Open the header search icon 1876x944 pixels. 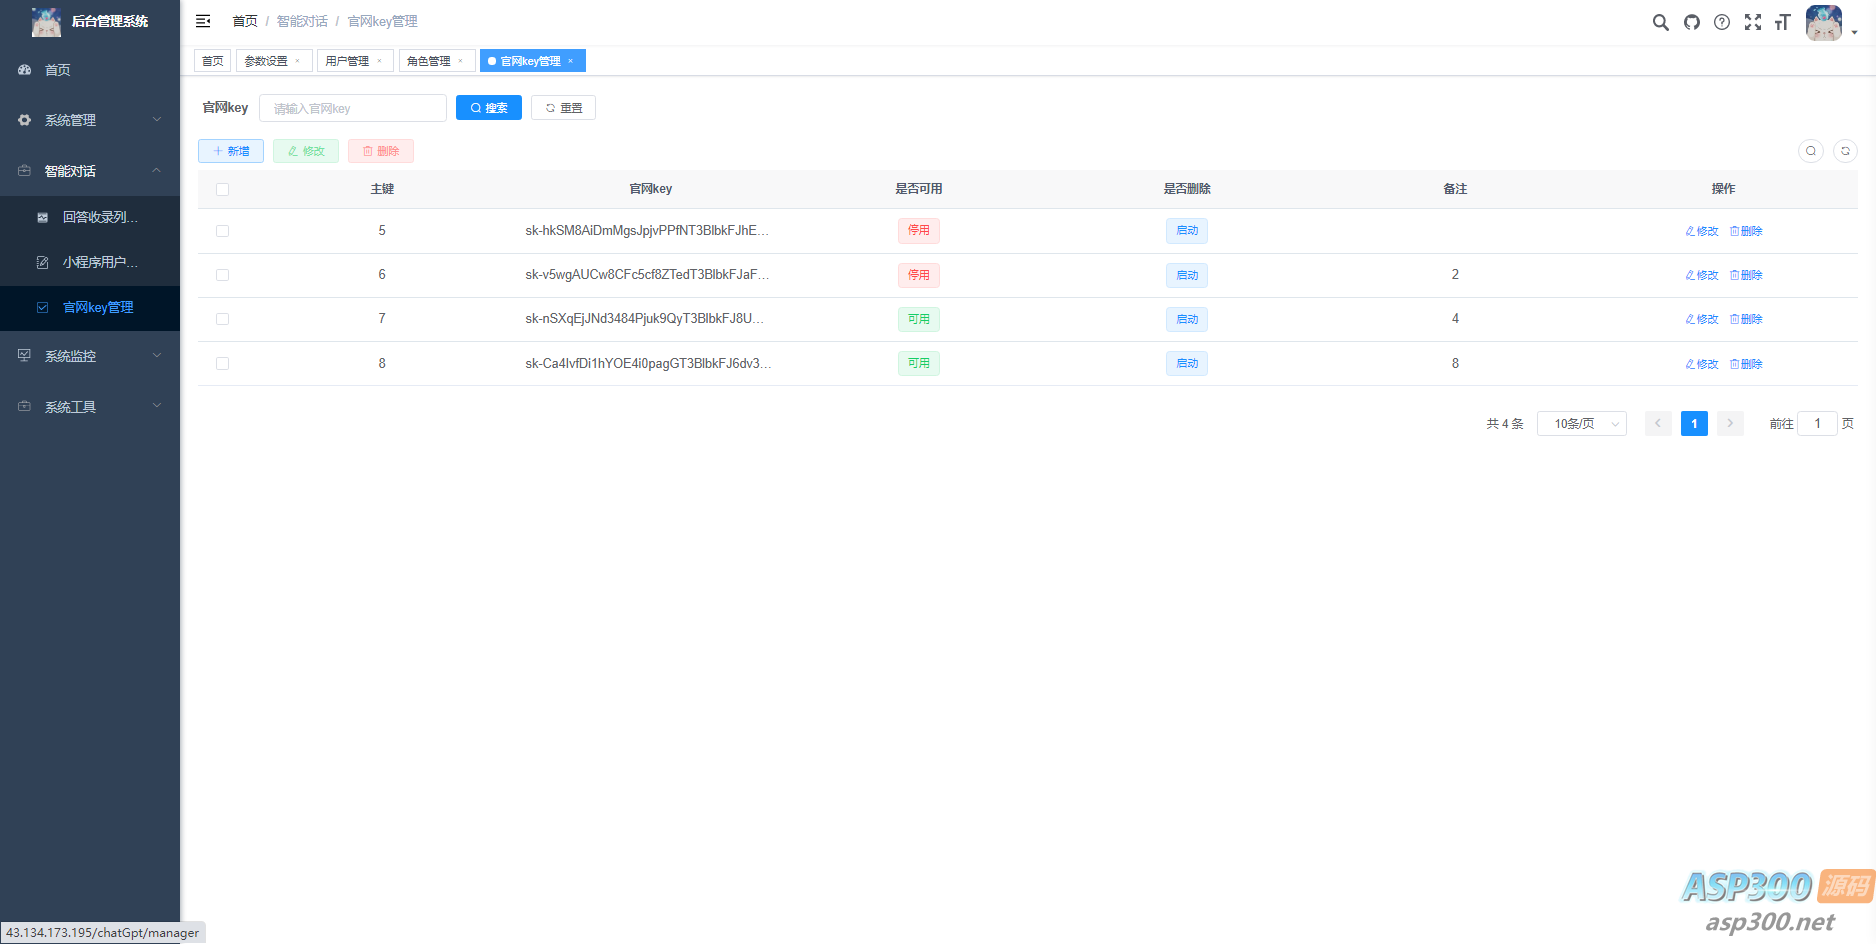point(1660,22)
